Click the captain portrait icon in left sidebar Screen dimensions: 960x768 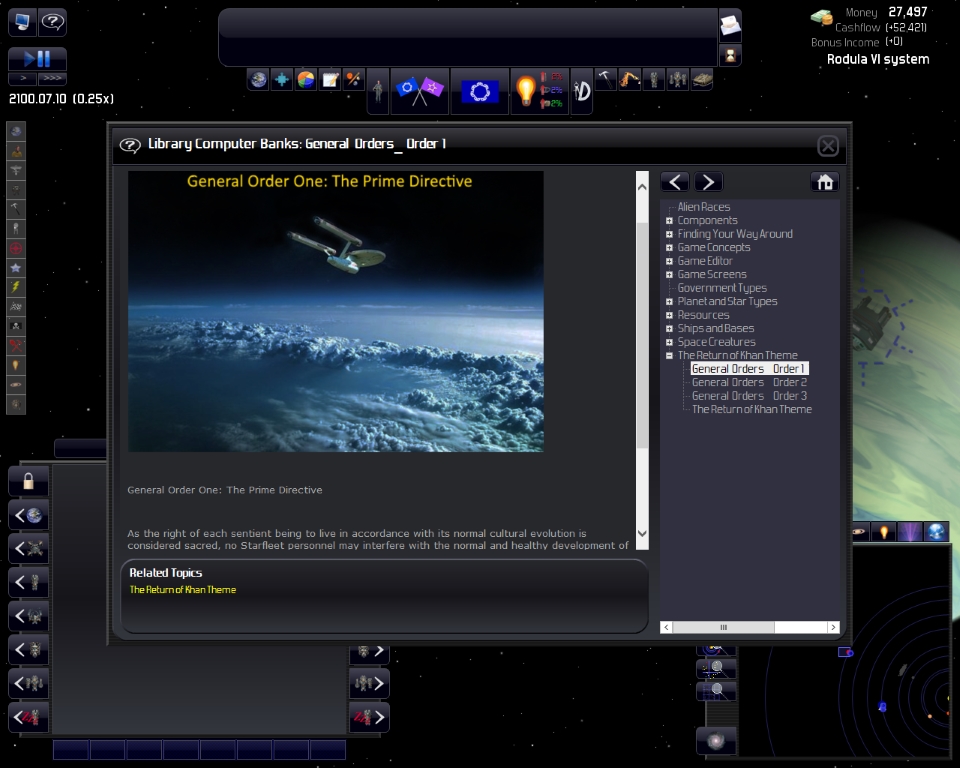[16, 150]
